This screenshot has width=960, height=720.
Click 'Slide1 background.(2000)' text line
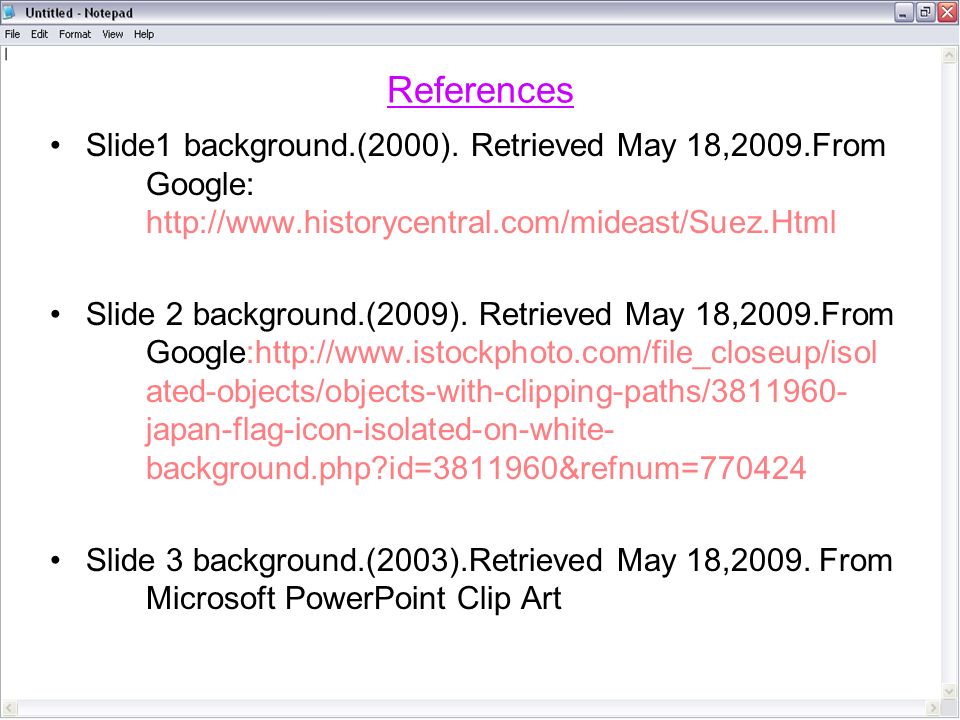tap(486, 146)
